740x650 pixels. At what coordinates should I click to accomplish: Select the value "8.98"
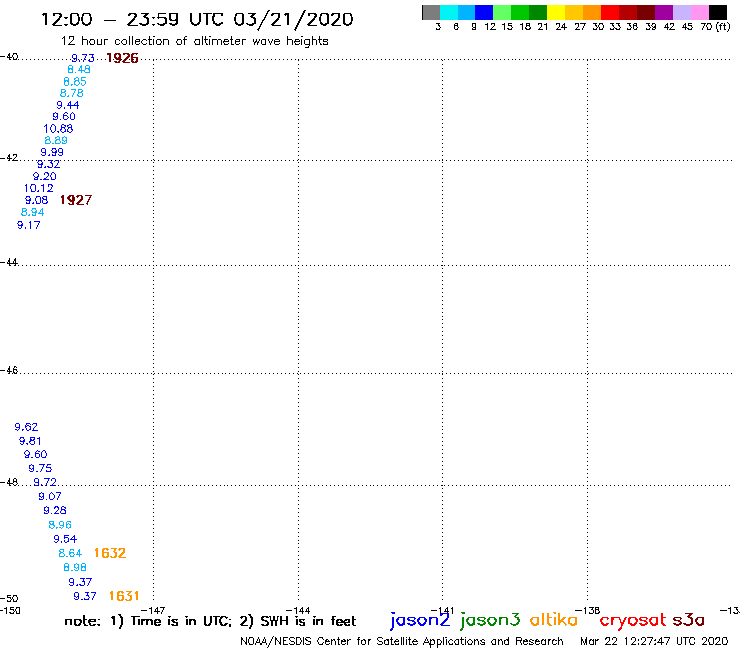(x=75, y=567)
